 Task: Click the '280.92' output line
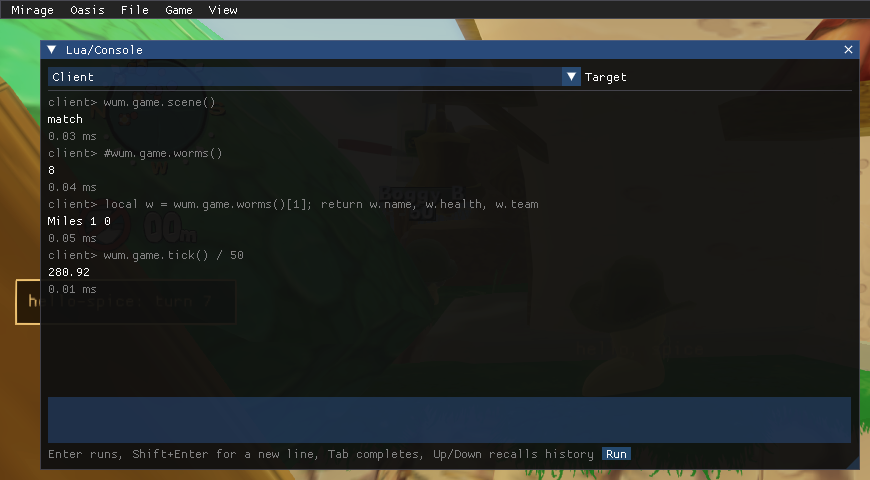pyautogui.click(x=69, y=272)
